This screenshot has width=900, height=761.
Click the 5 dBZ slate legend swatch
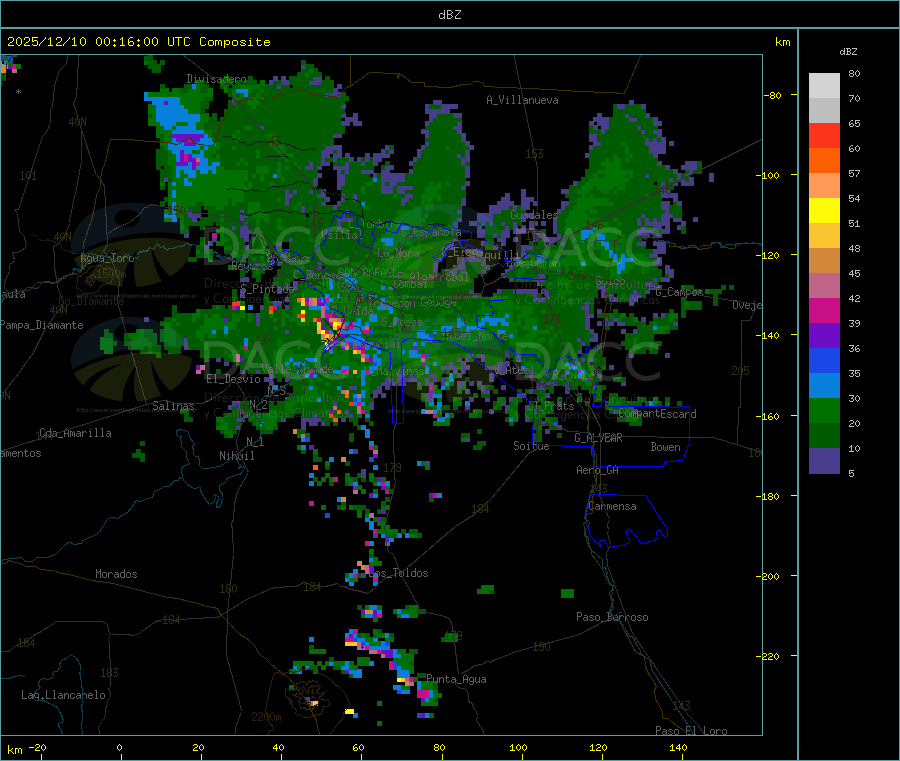[x=824, y=461]
